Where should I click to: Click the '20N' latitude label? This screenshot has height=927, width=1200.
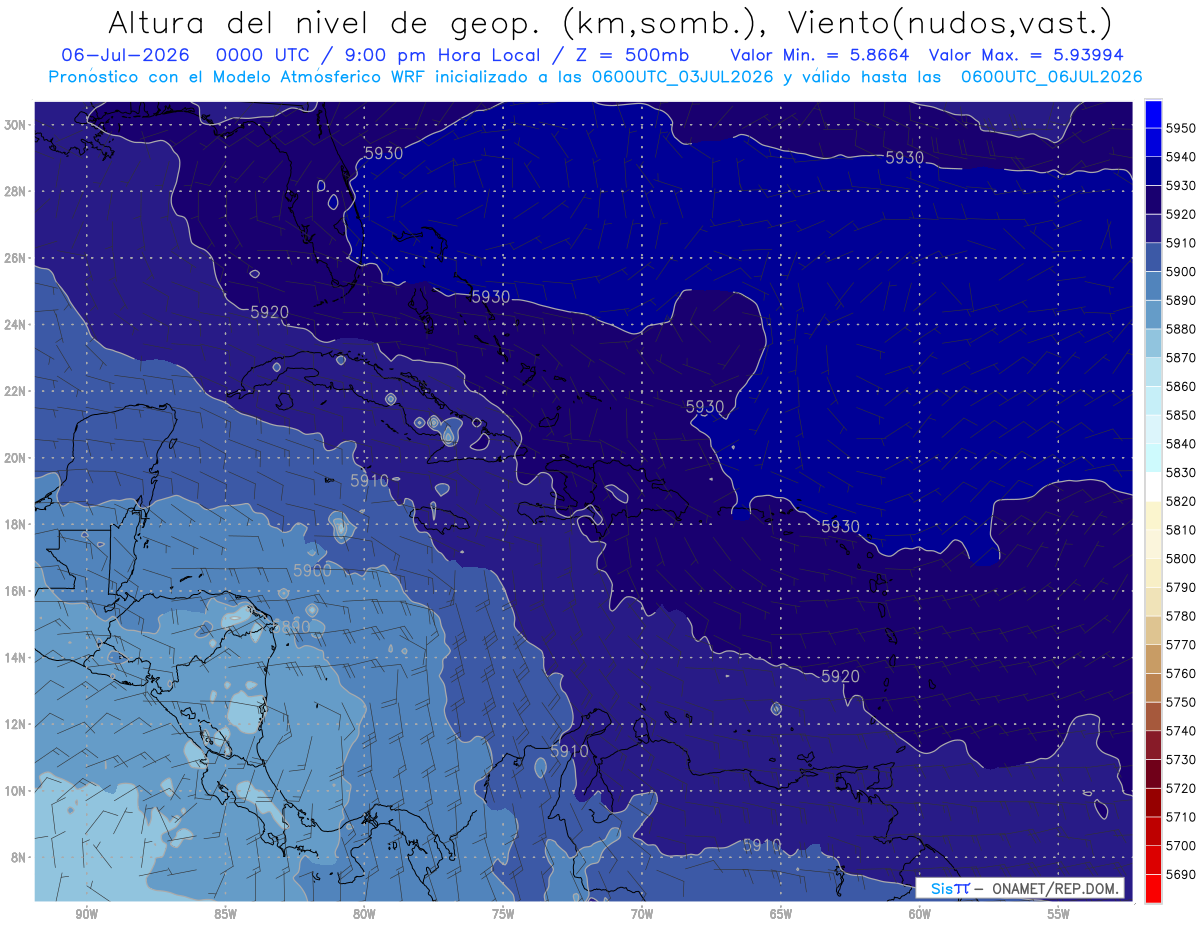[16, 457]
